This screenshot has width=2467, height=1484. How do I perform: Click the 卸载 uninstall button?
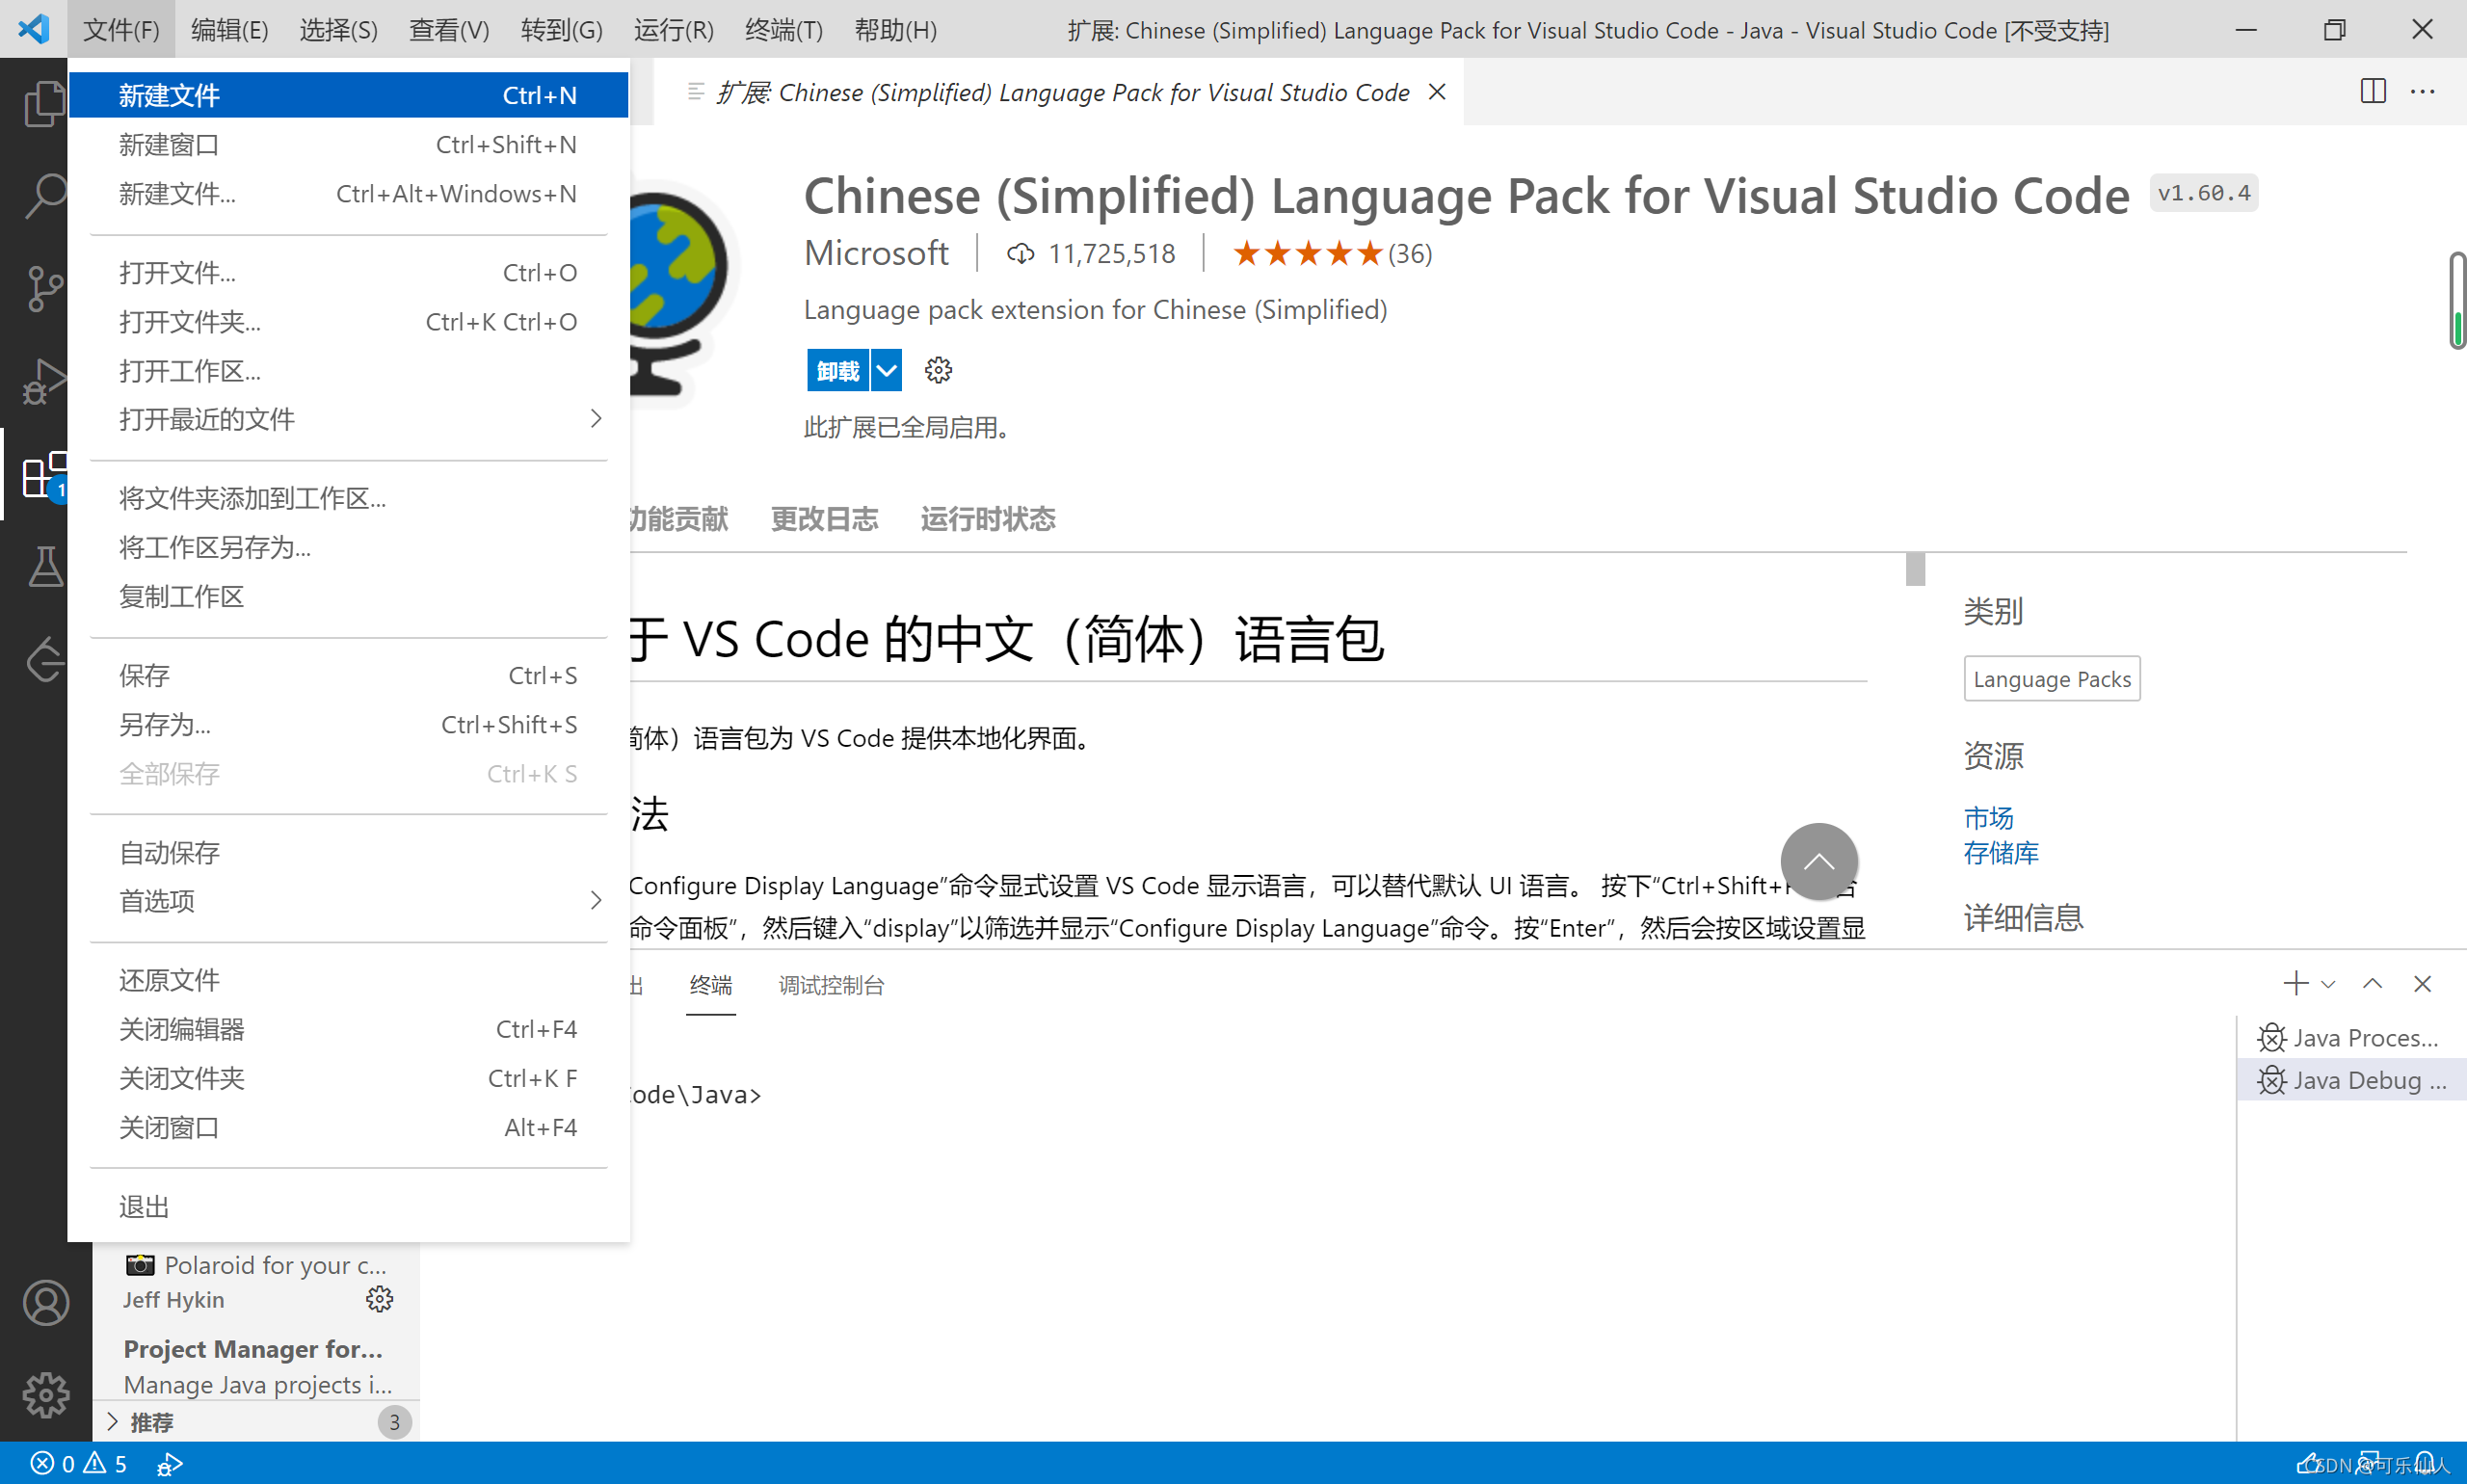pos(838,370)
